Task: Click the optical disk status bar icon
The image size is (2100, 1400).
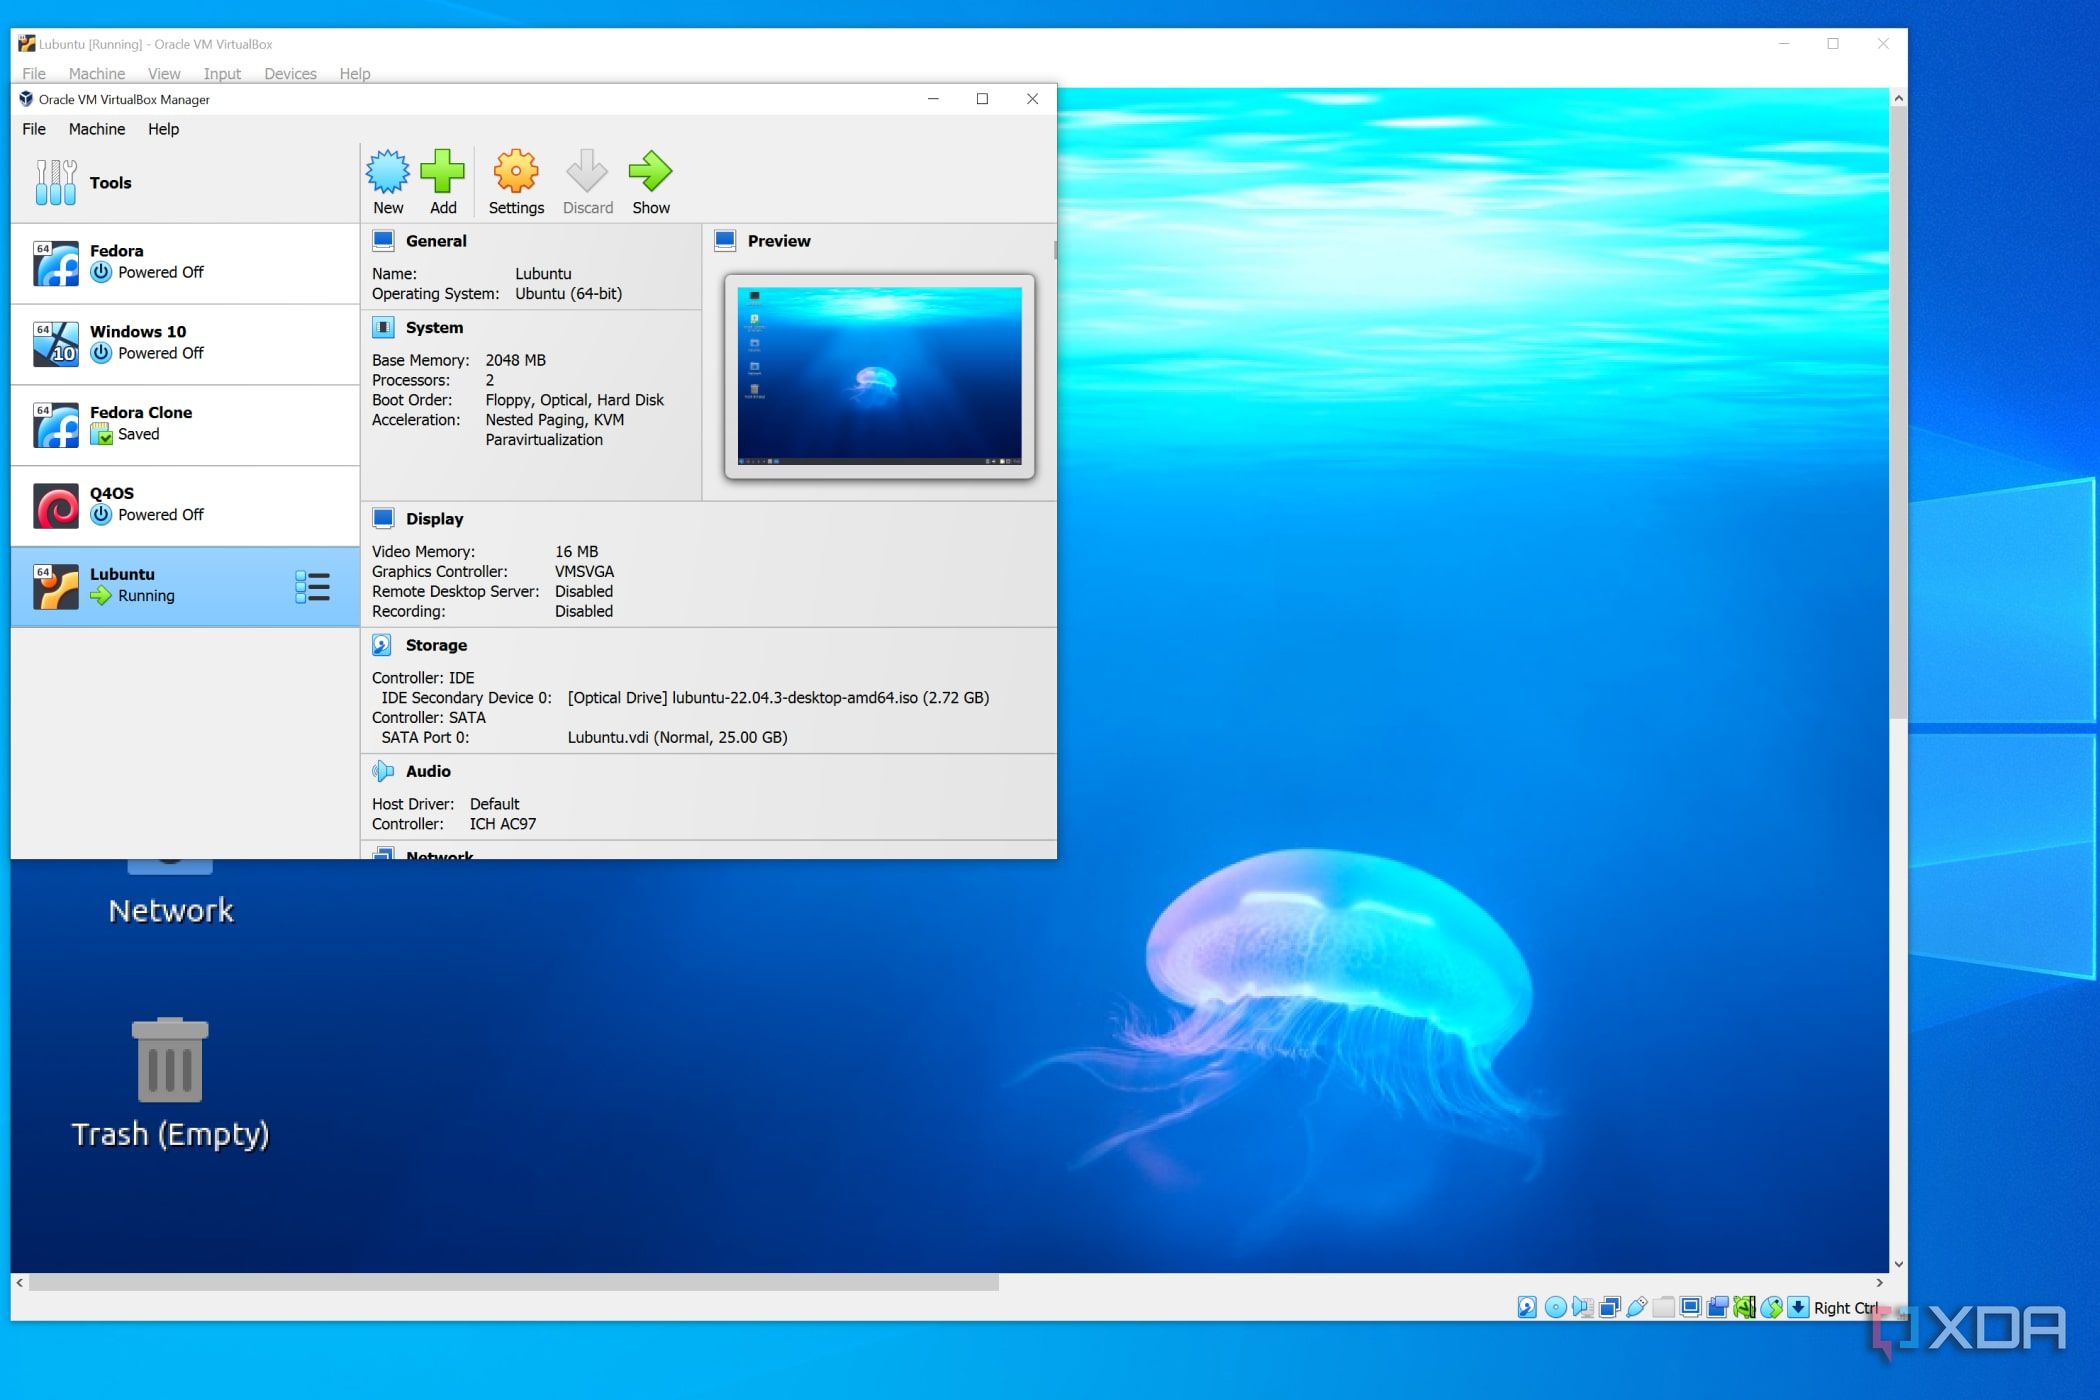Action: pyautogui.click(x=1555, y=1307)
